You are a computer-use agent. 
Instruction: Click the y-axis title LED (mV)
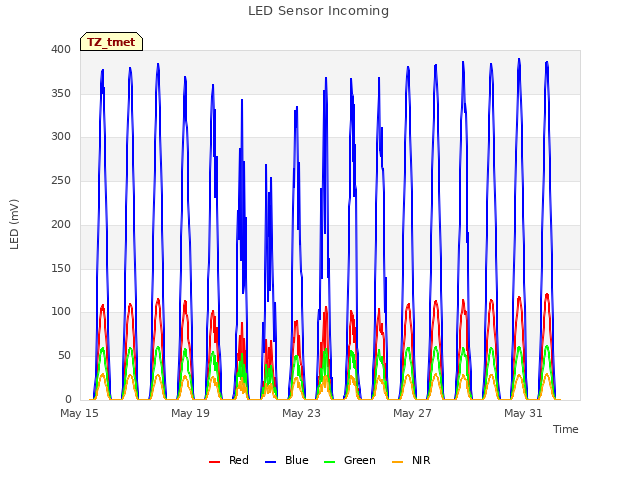click(x=14, y=224)
